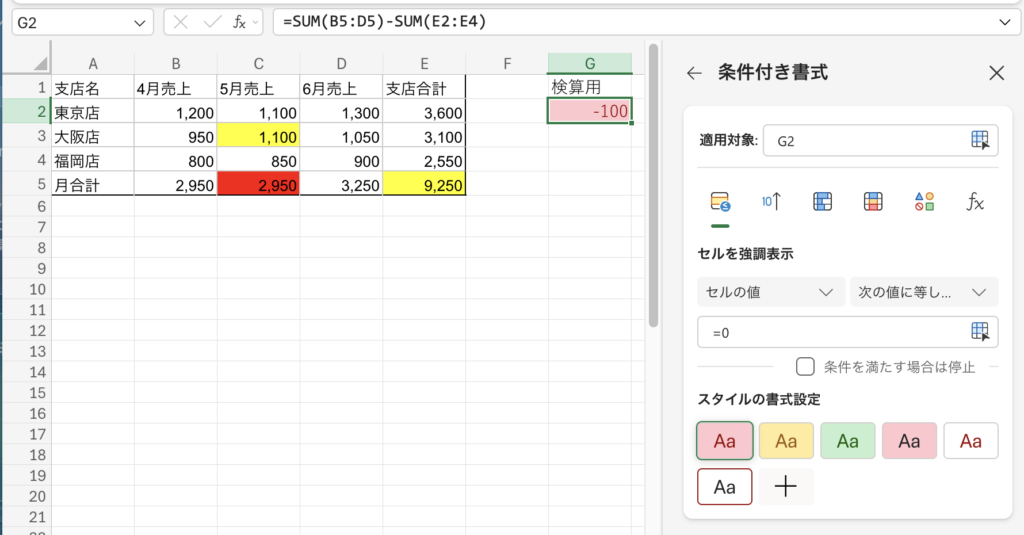The width and height of the screenshot is (1024, 535).
Task: Choose the red border Aa style preset
Action: [725, 487]
